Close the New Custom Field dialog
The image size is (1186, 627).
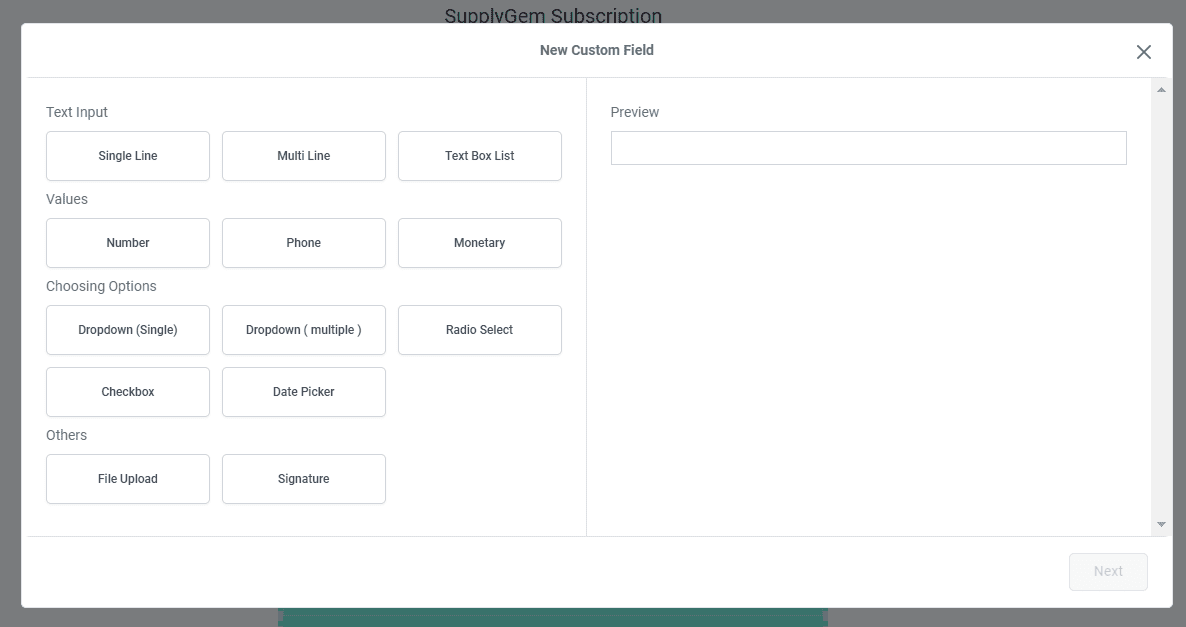pyautogui.click(x=1144, y=51)
